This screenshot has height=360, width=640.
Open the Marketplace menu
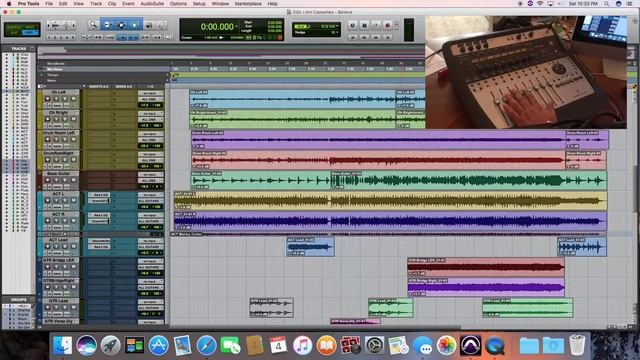[x=248, y=4]
